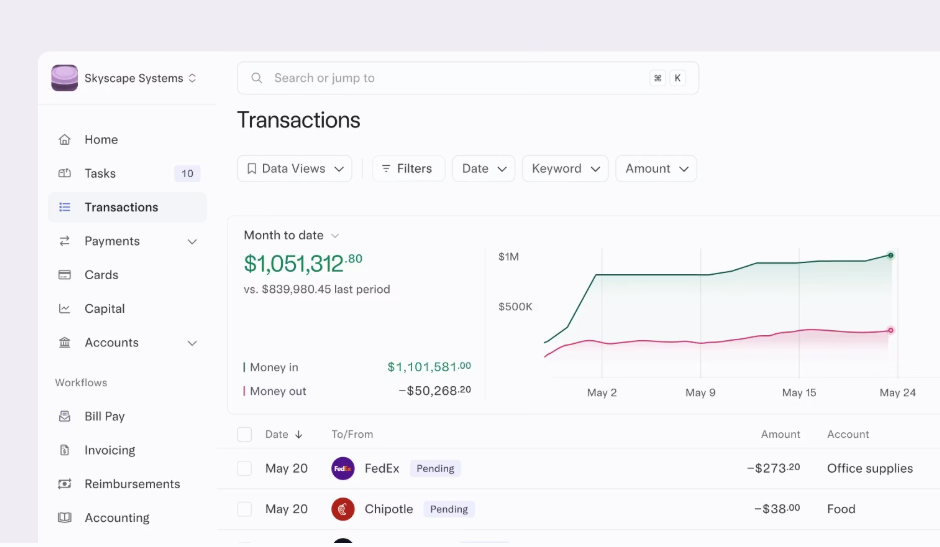Viewport: 940px width, 547px height.
Task: Click the Tasks count badge 10
Action: (187, 173)
